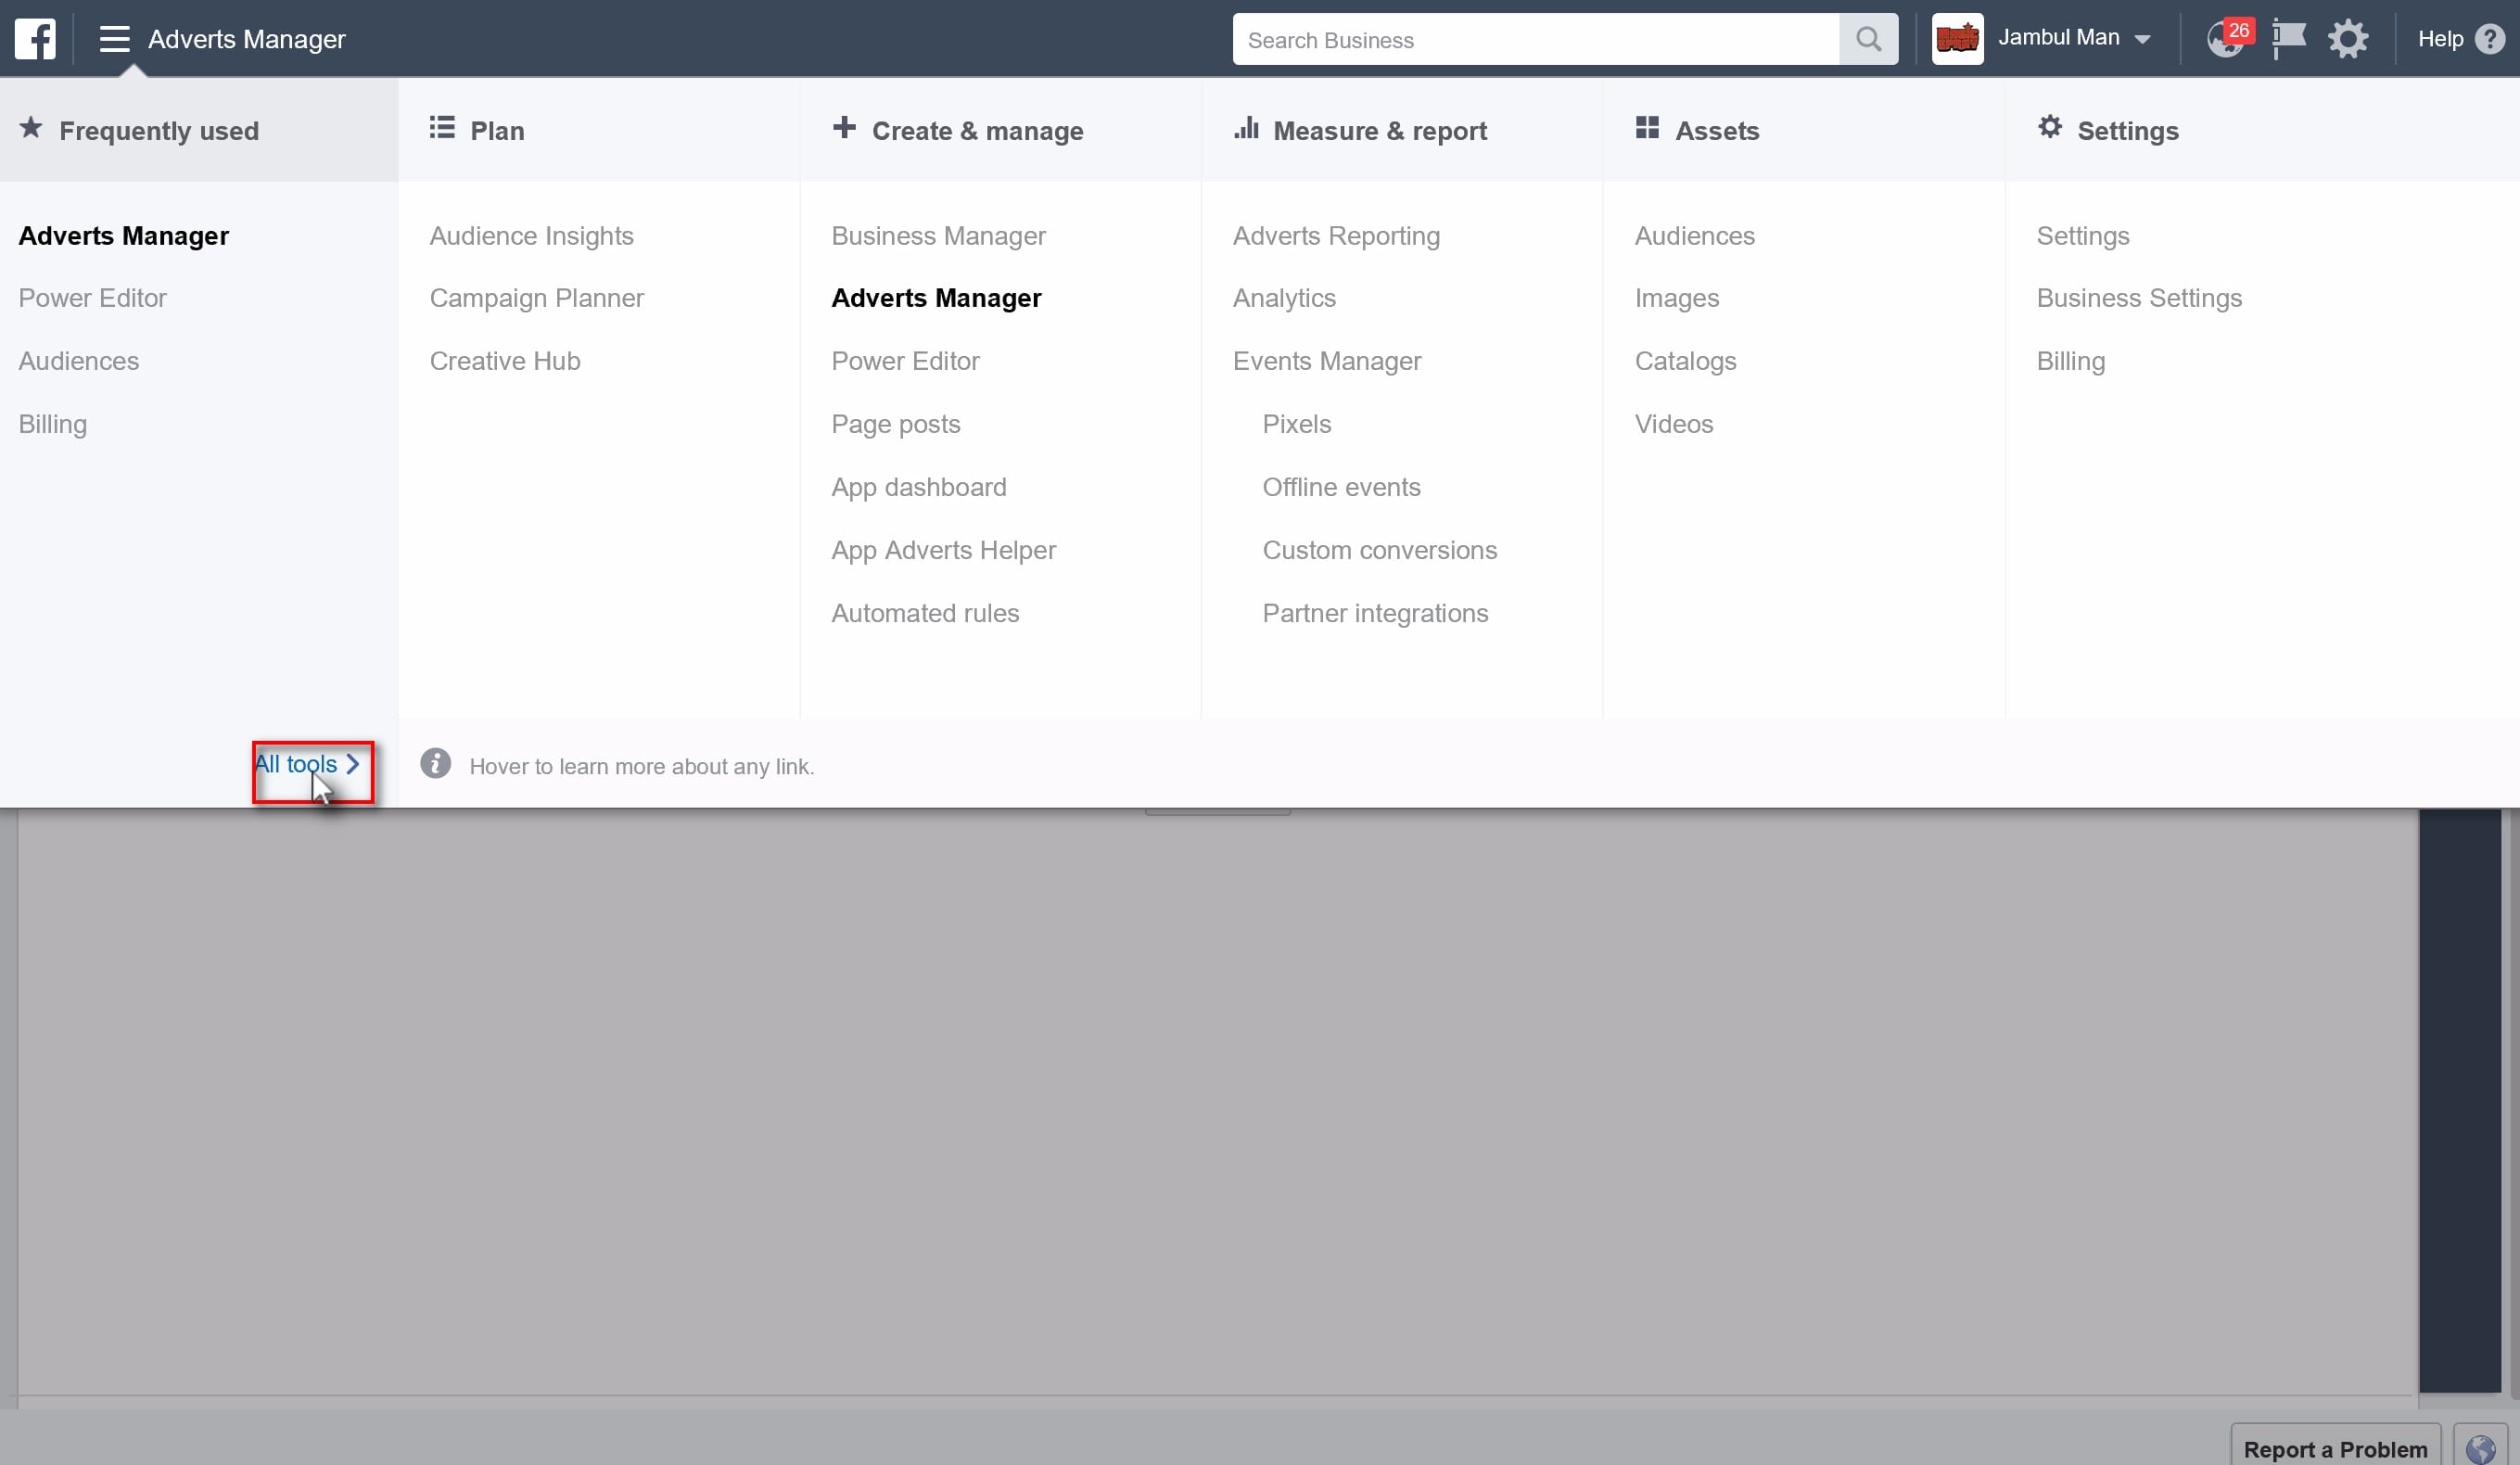The image size is (2520, 1465).
Task: Open Audience Insights
Action: [x=531, y=236]
